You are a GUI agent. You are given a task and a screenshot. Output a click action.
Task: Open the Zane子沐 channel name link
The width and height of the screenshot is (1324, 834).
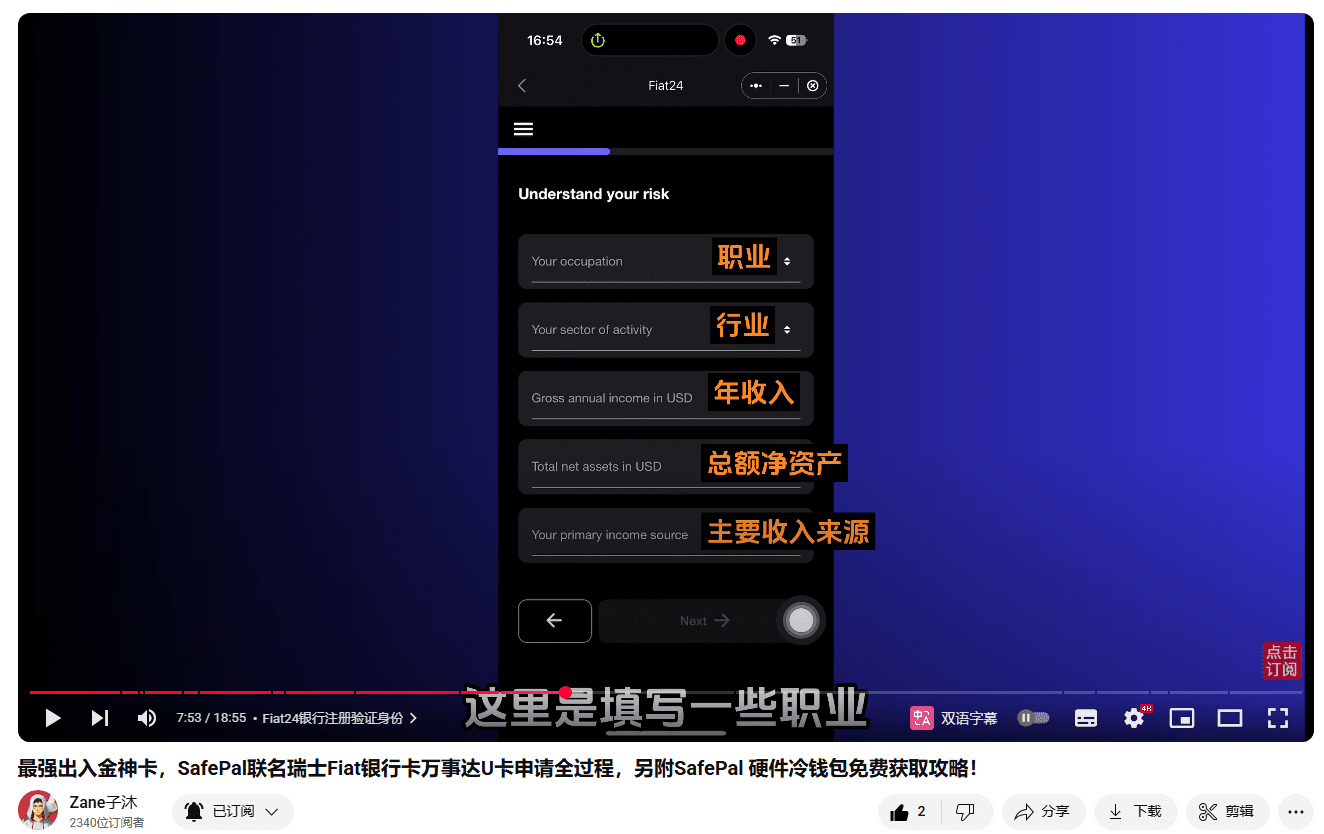(x=103, y=802)
